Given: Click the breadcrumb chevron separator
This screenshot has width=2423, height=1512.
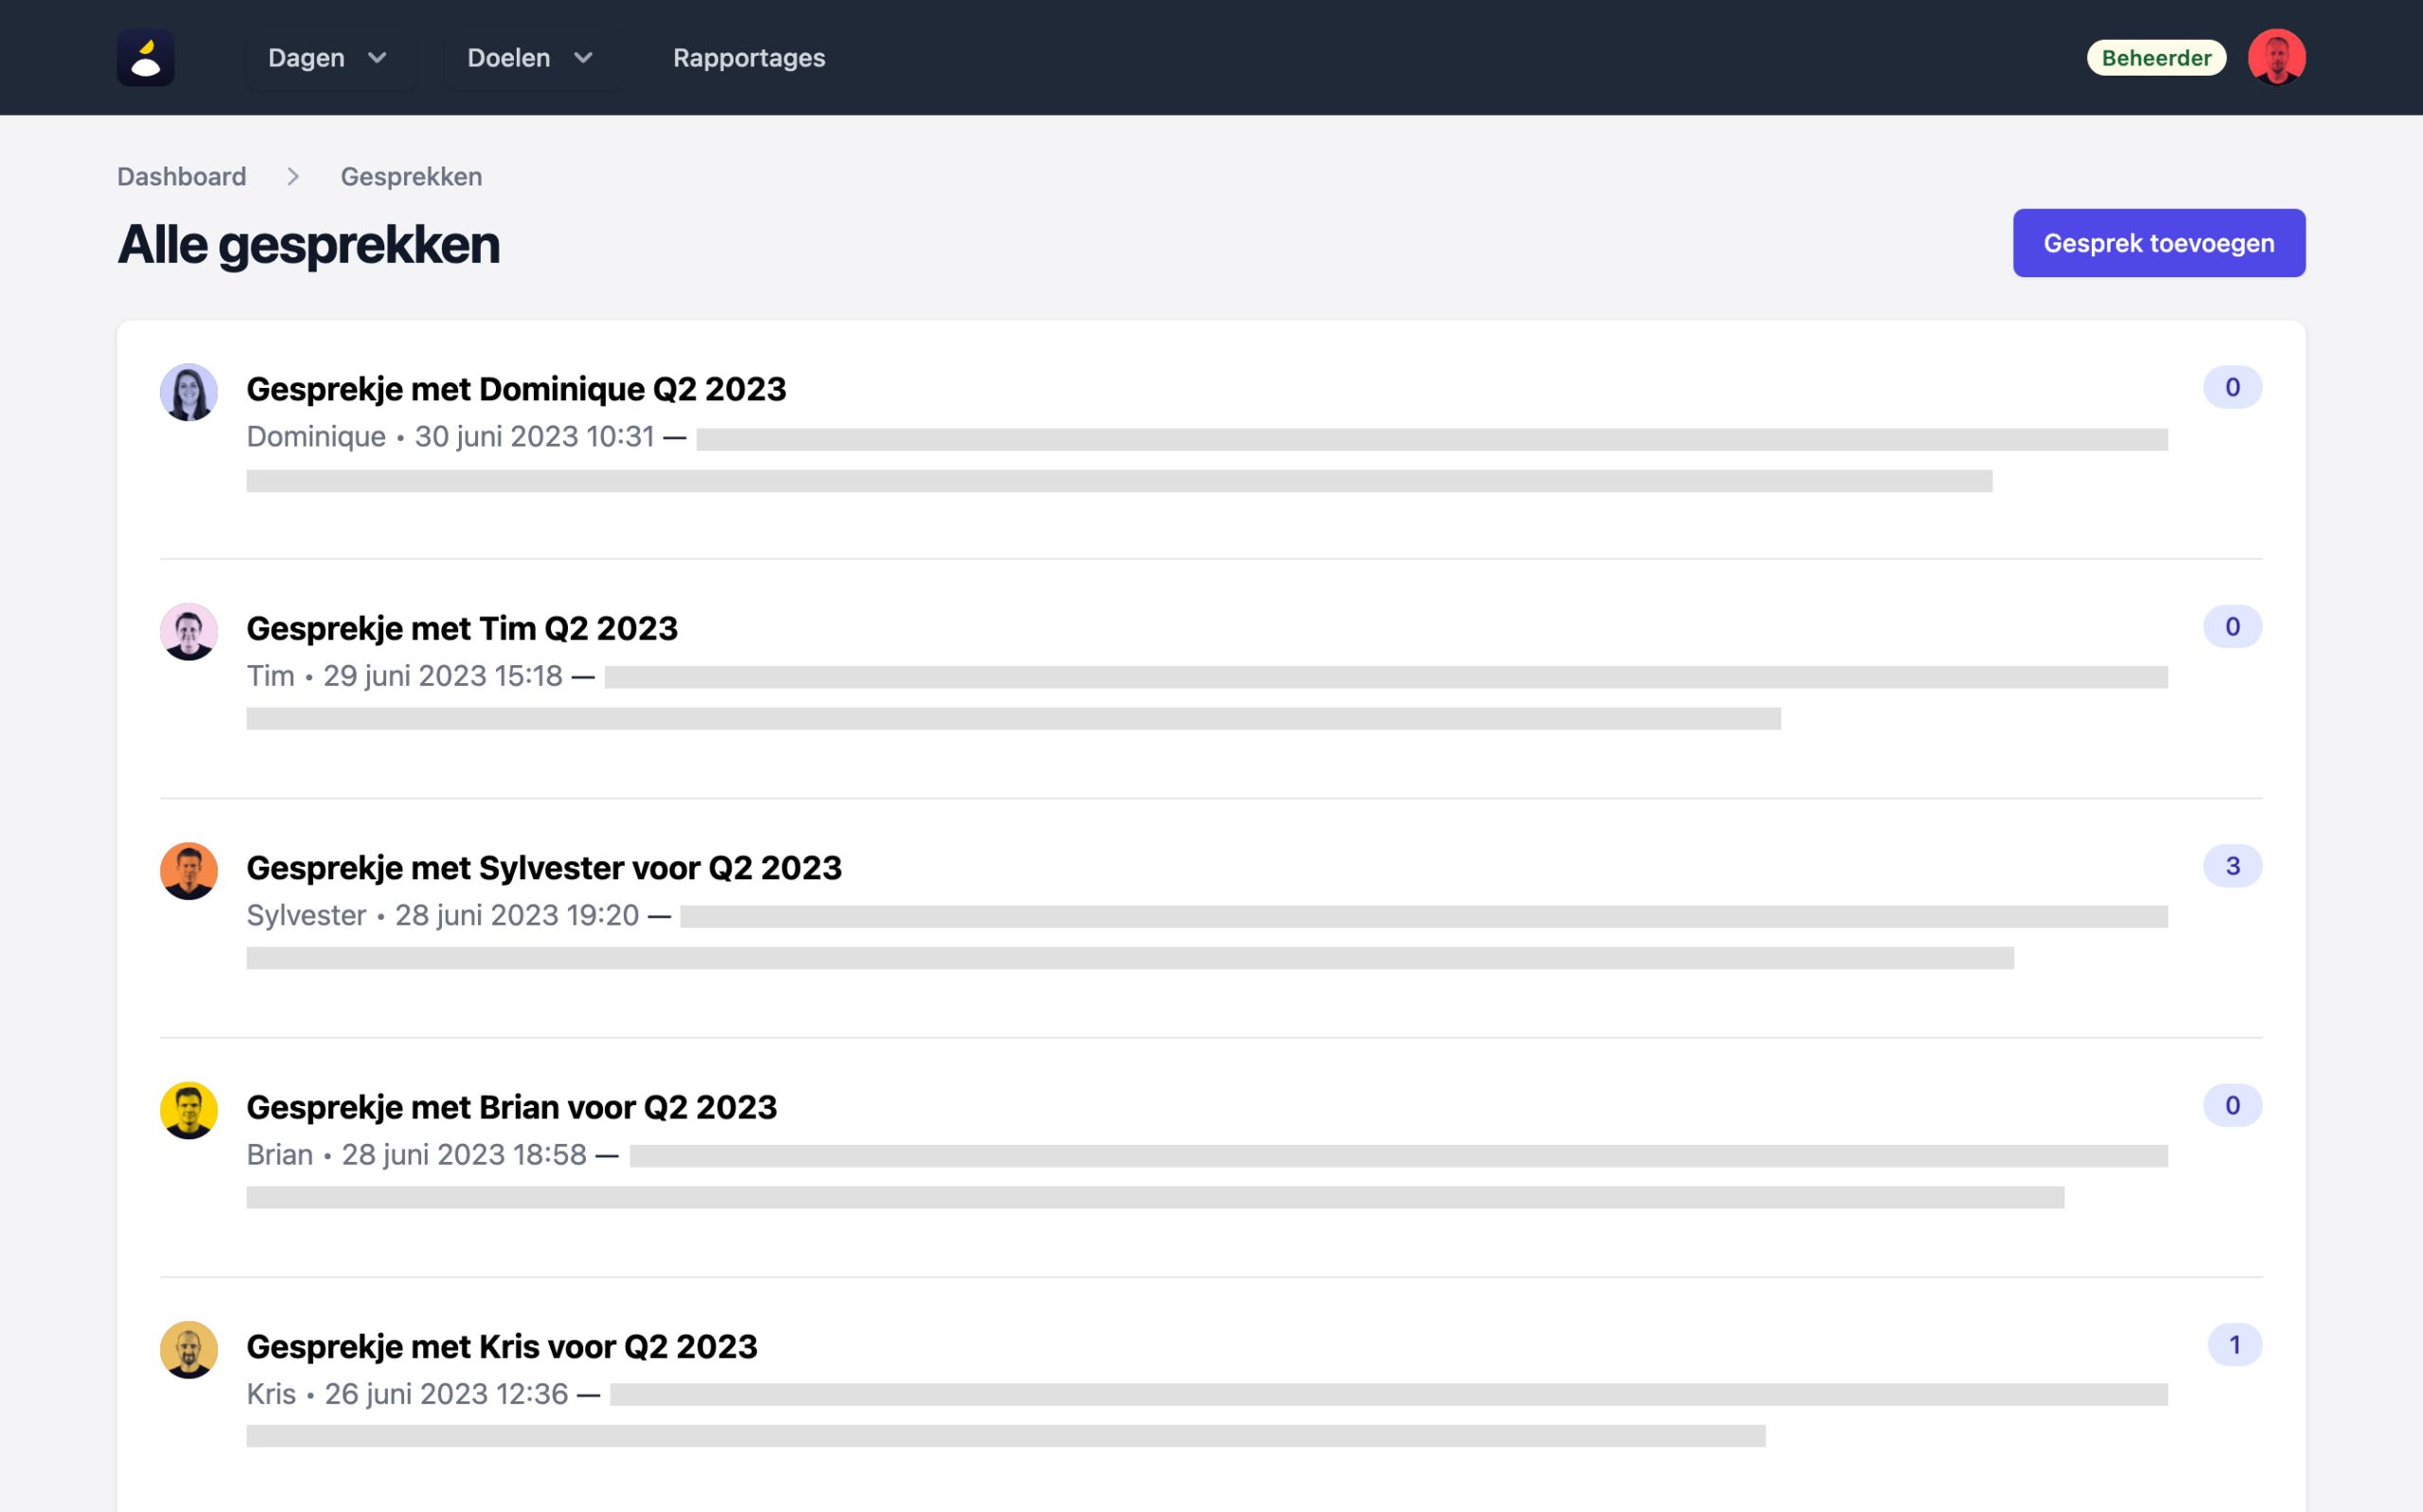Looking at the screenshot, I should (293, 177).
